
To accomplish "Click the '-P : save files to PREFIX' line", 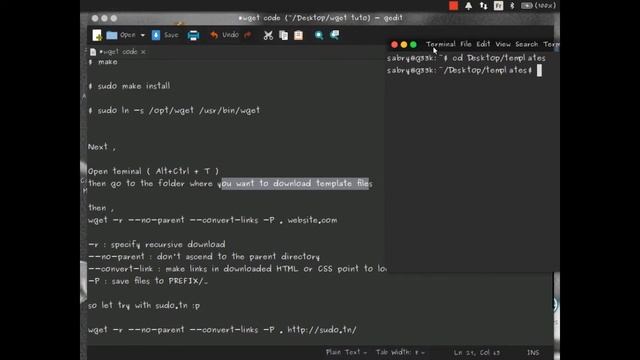I will click(x=148, y=281).
